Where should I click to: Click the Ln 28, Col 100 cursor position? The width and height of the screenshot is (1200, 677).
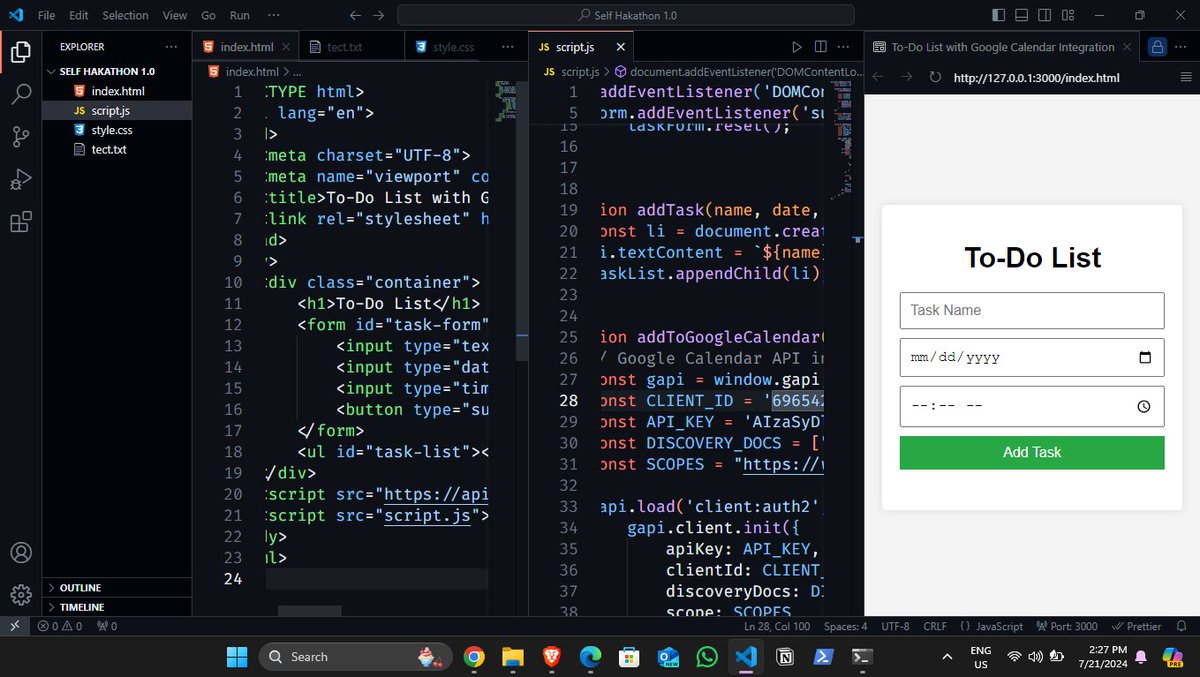pos(777,626)
